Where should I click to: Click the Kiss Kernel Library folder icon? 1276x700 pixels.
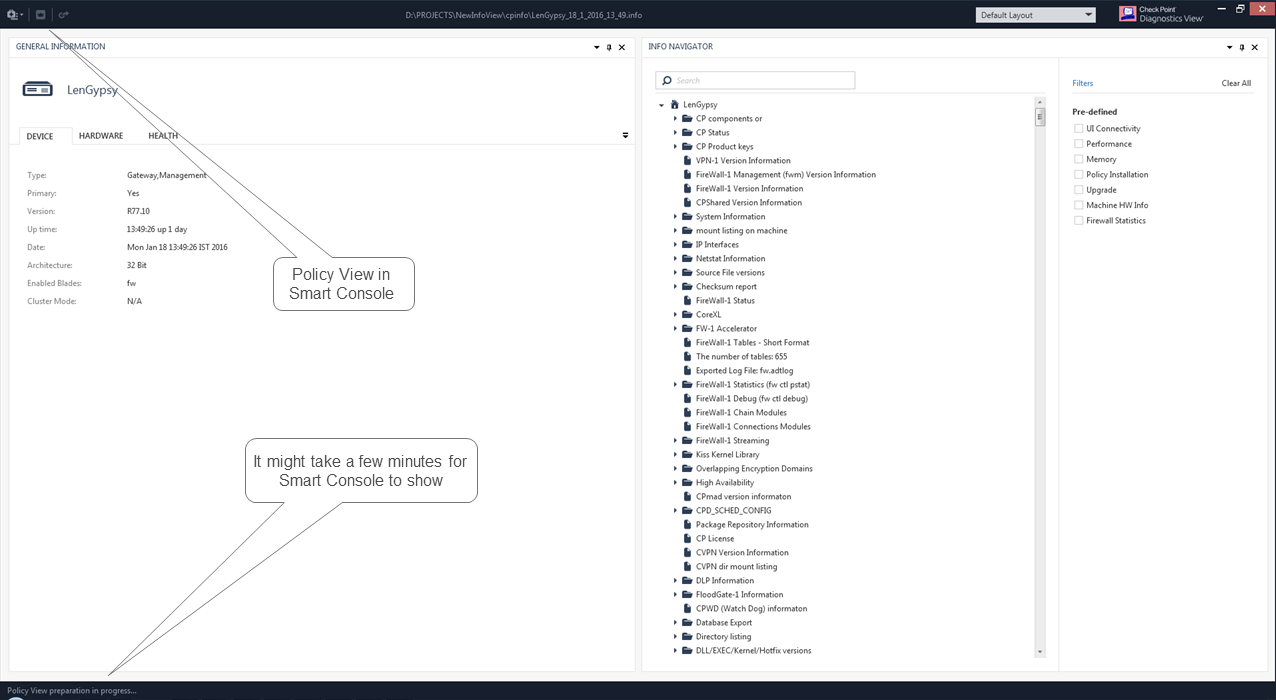pyautogui.click(x=687, y=455)
